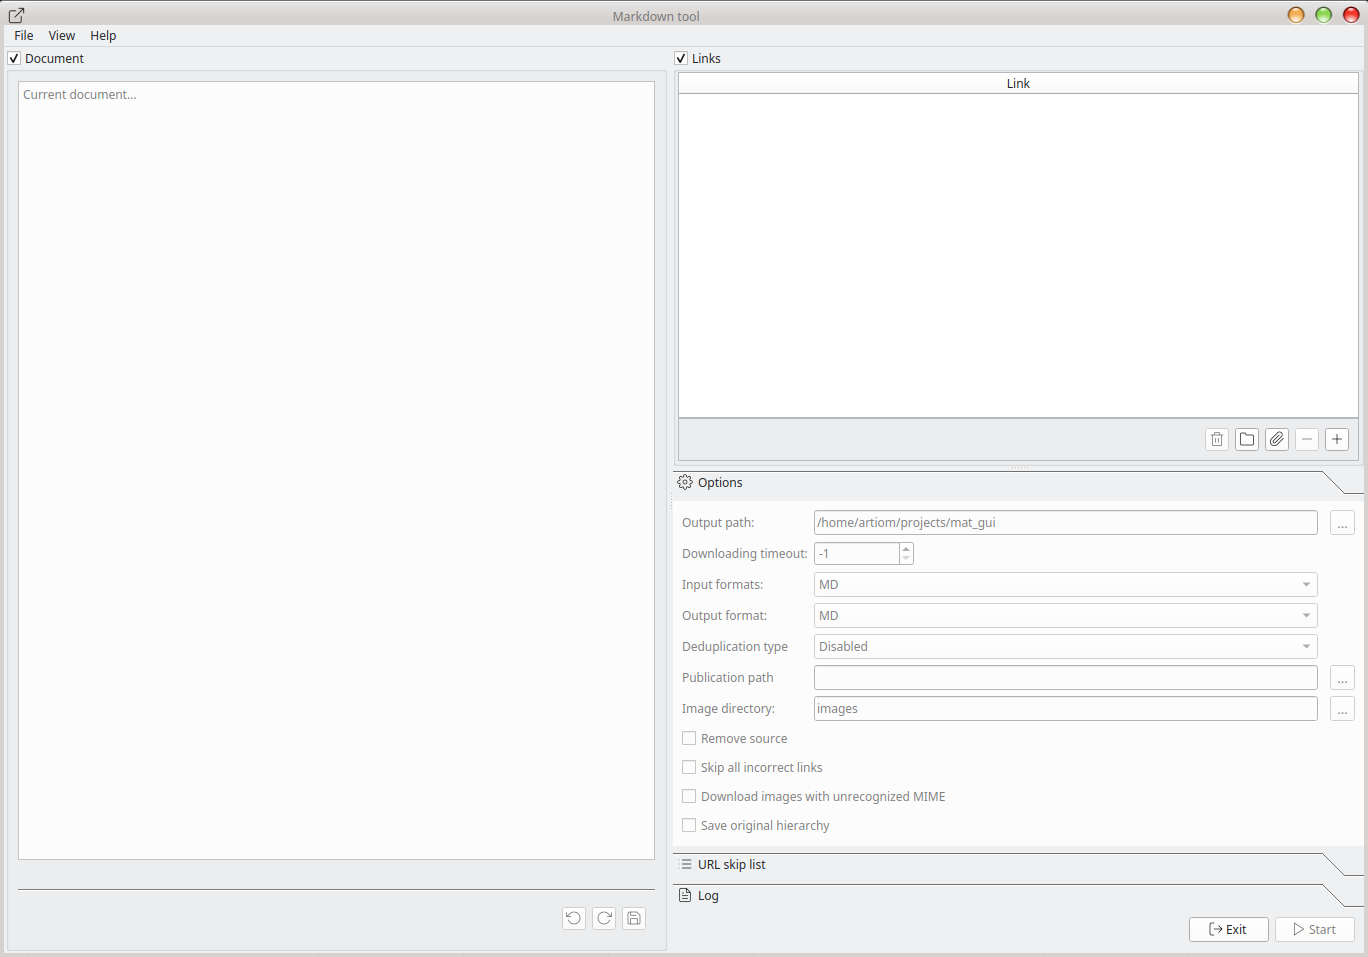Screen dimensions: 1368x957
Task: Expand the URL skip list section
Action: [x=732, y=864]
